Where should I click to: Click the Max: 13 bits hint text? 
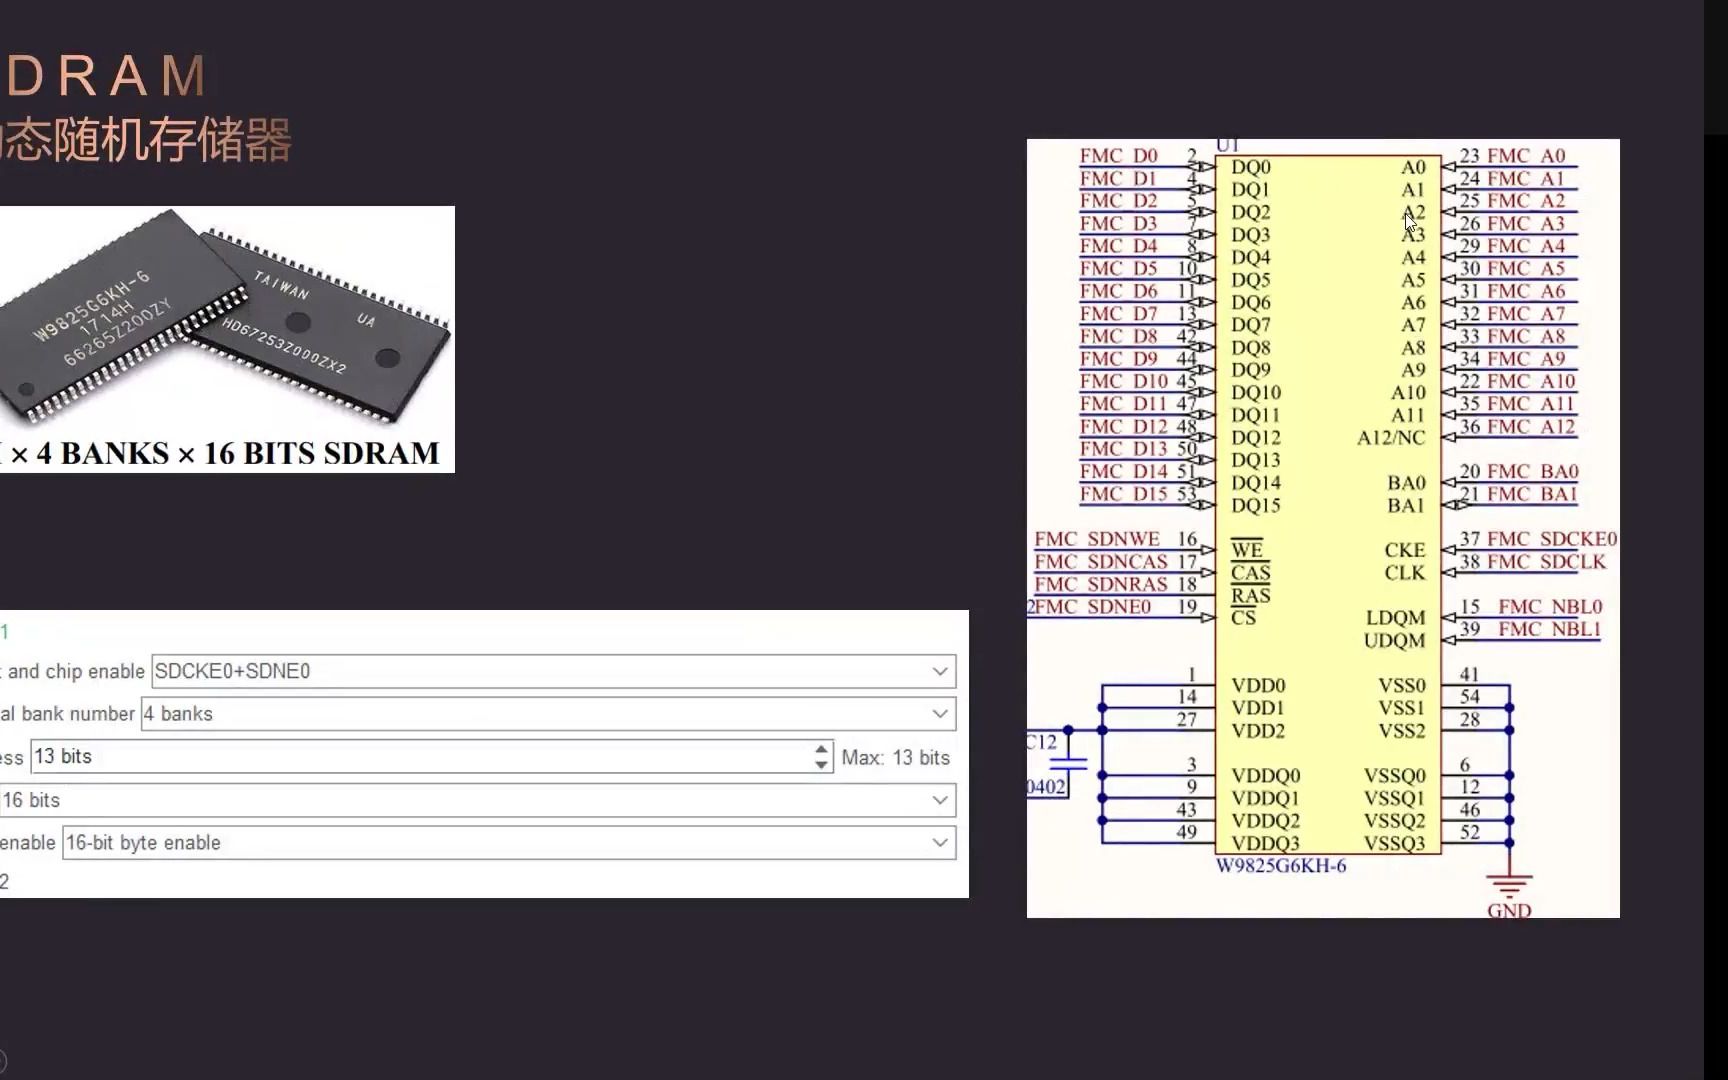895,757
